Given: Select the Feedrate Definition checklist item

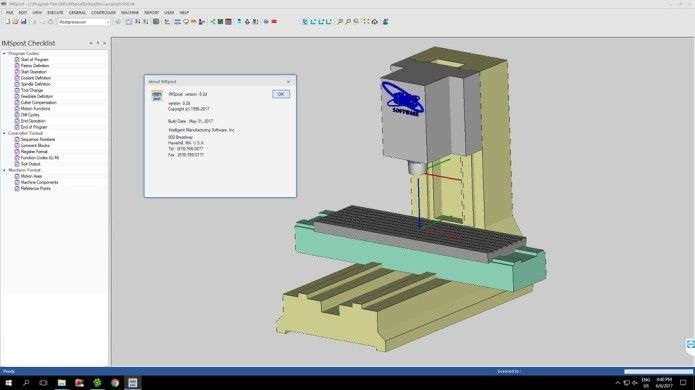Looking at the screenshot, I should (37, 96).
